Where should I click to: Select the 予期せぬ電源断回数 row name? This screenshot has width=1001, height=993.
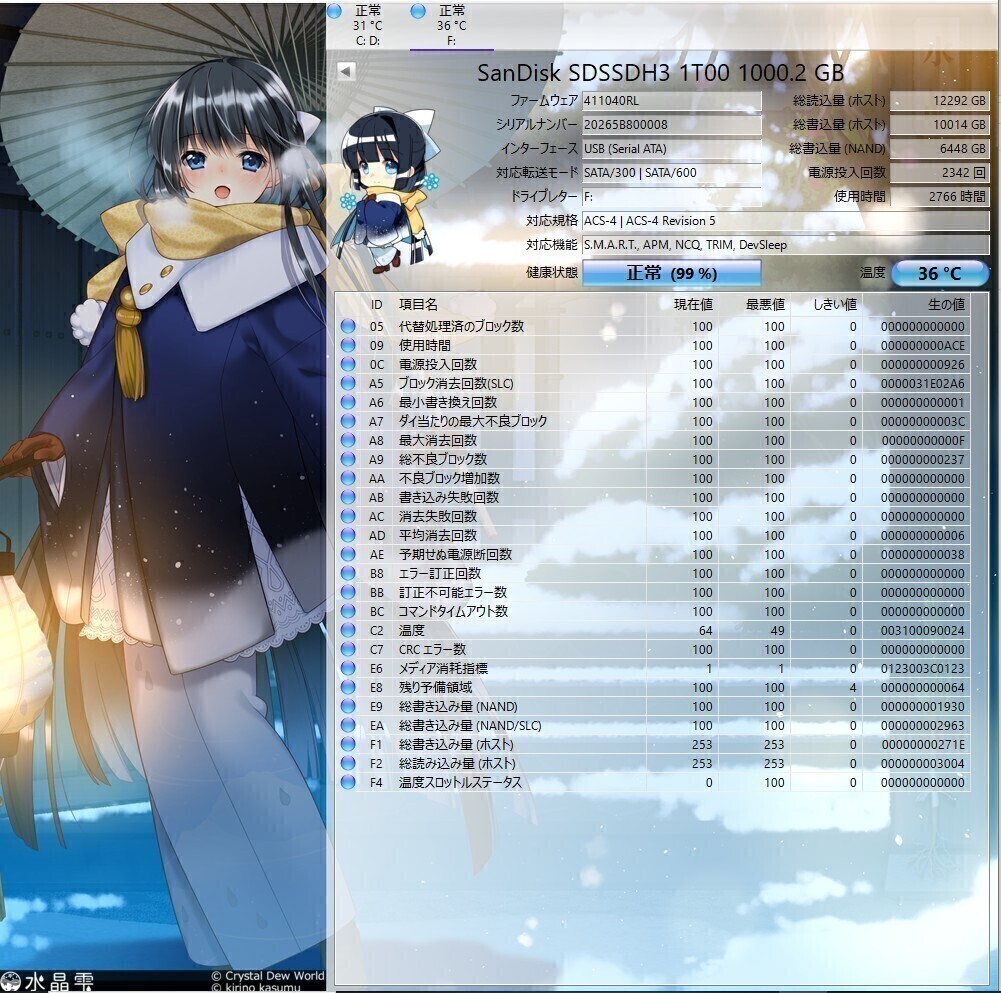coord(455,554)
